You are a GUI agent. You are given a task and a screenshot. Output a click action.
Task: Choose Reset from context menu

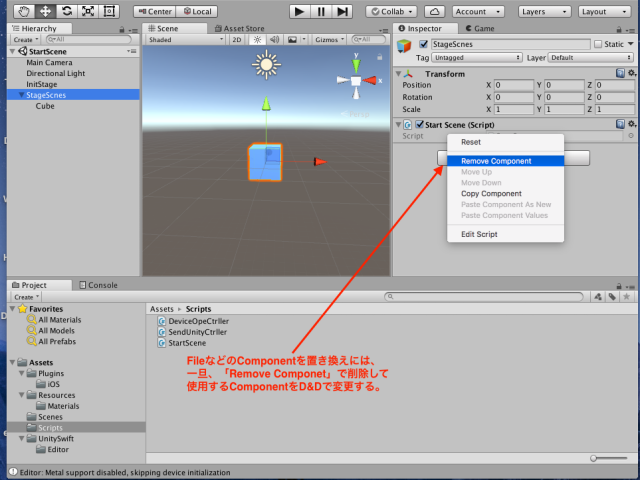tap(505, 142)
